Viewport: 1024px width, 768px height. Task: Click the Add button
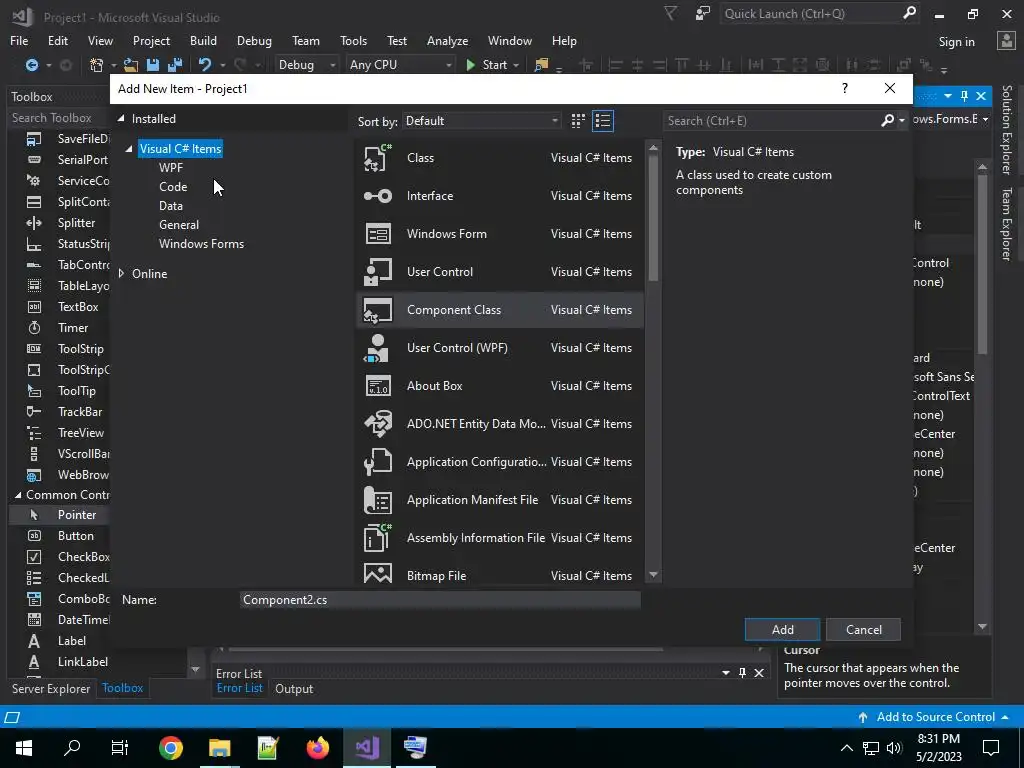pyautogui.click(x=782, y=630)
